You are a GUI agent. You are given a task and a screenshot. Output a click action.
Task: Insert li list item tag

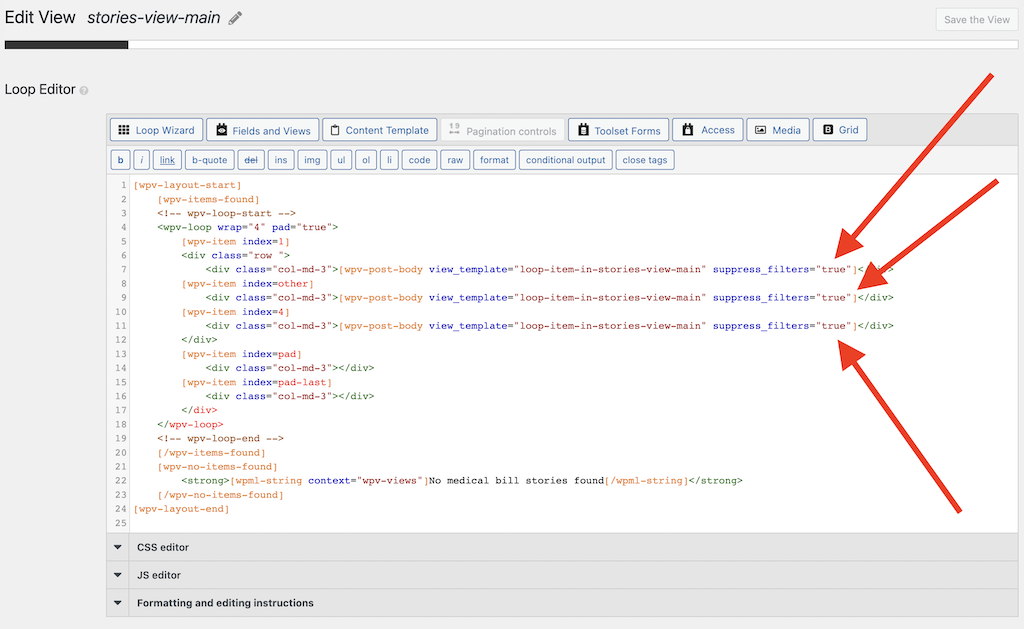click(x=389, y=160)
